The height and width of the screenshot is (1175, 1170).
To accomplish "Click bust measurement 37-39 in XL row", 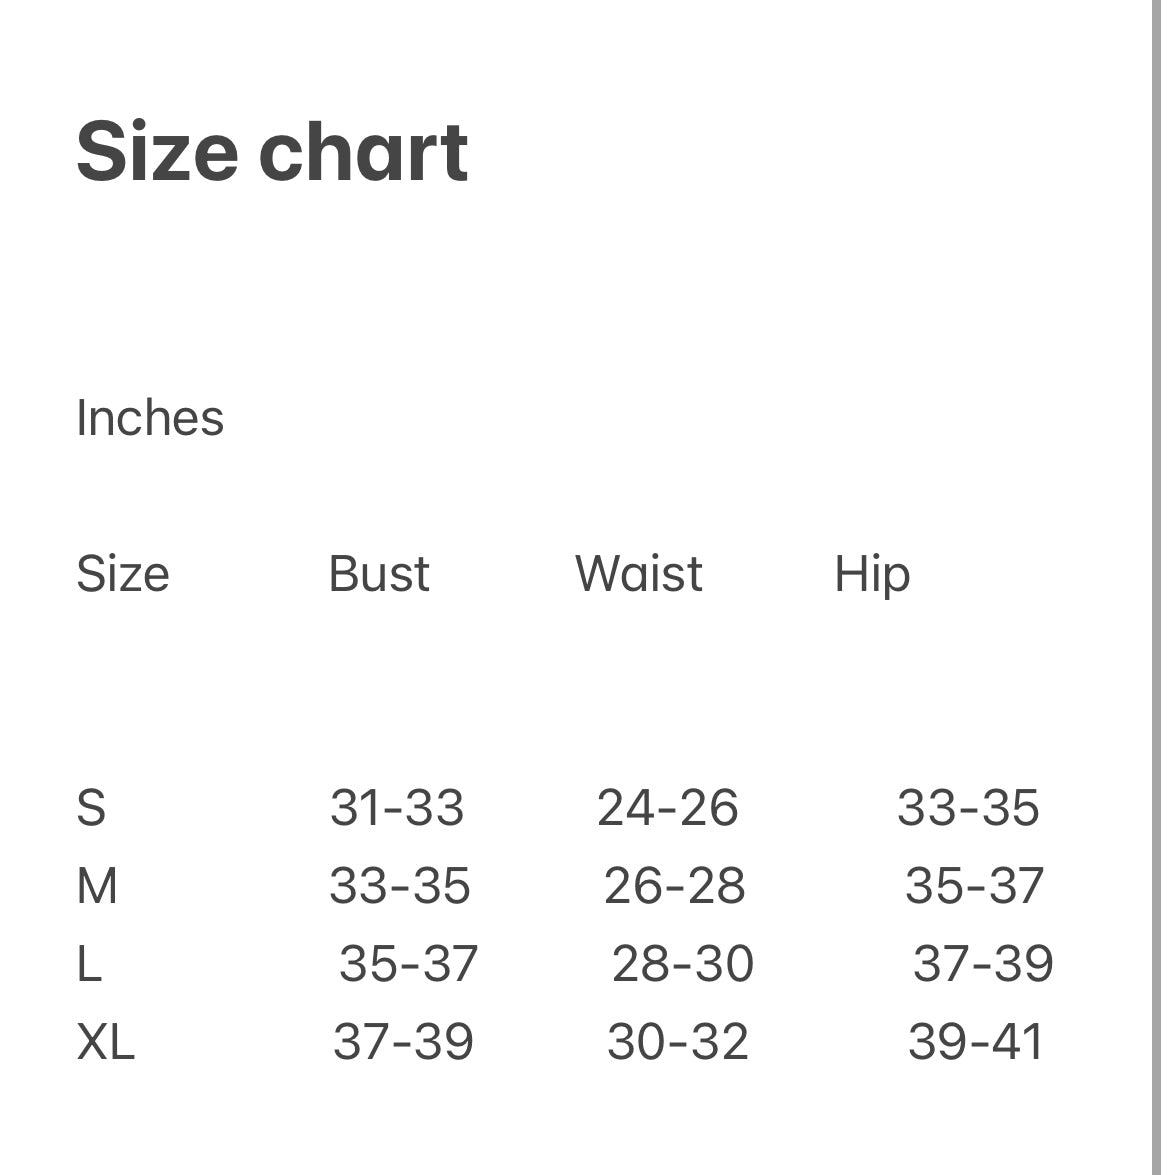I will tap(403, 1042).
